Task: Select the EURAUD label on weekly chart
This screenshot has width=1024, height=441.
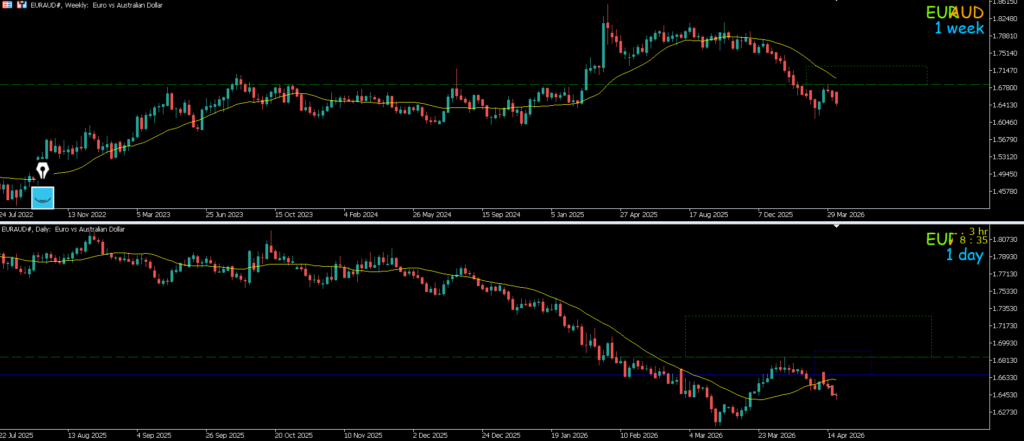Action: (x=954, y=12)
